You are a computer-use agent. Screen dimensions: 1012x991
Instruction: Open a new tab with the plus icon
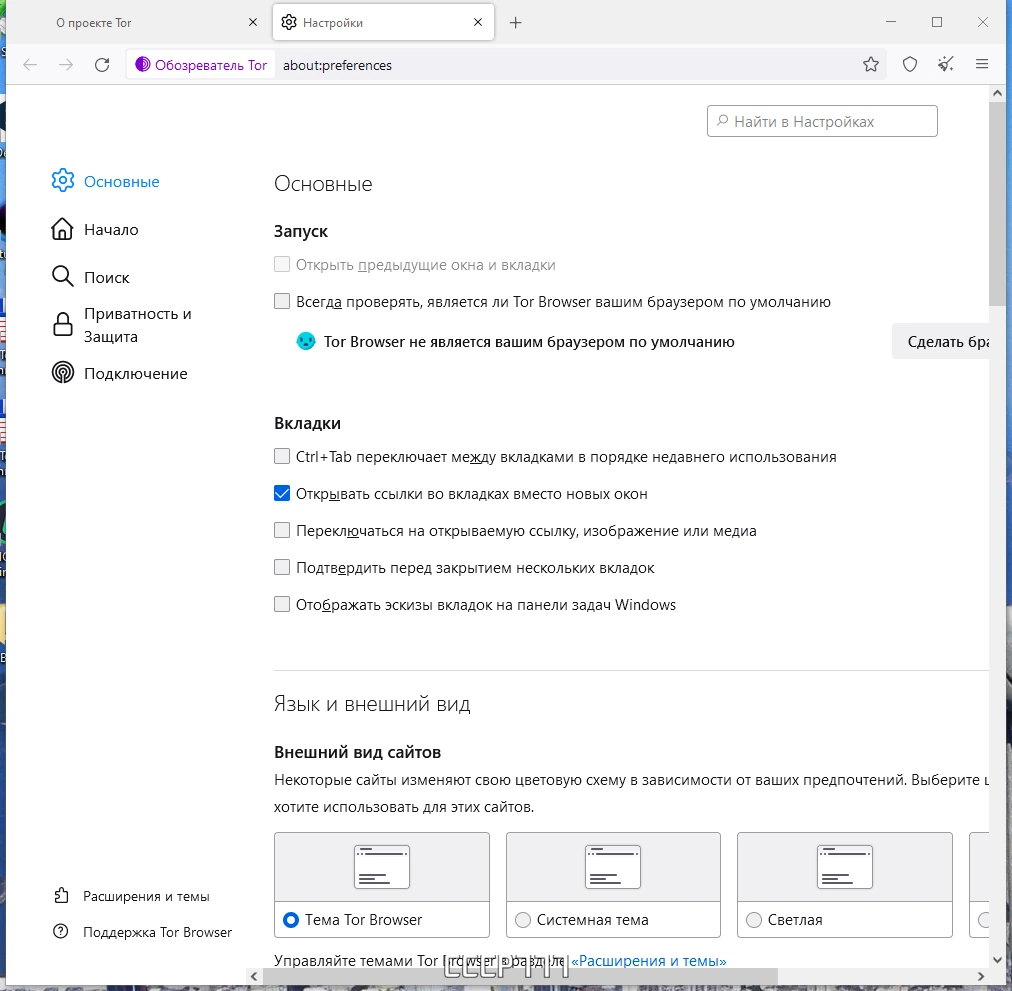pos(515,23)
